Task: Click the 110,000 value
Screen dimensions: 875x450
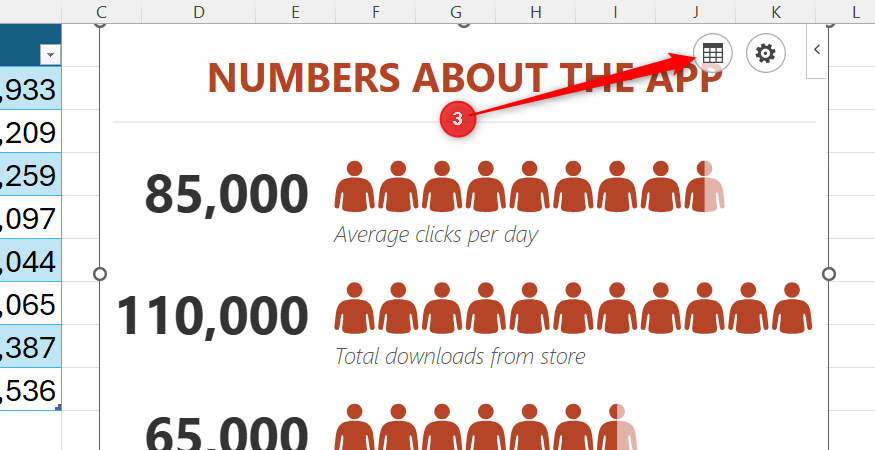Action: click(213, 316)
